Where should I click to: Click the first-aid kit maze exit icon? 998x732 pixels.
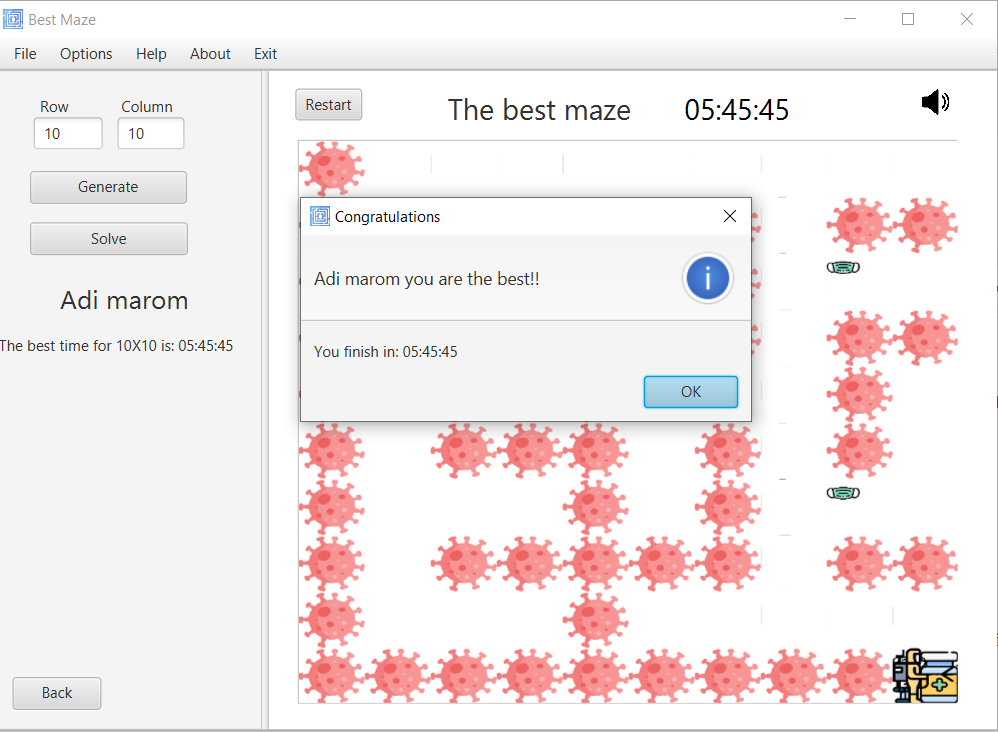point(923,676)
